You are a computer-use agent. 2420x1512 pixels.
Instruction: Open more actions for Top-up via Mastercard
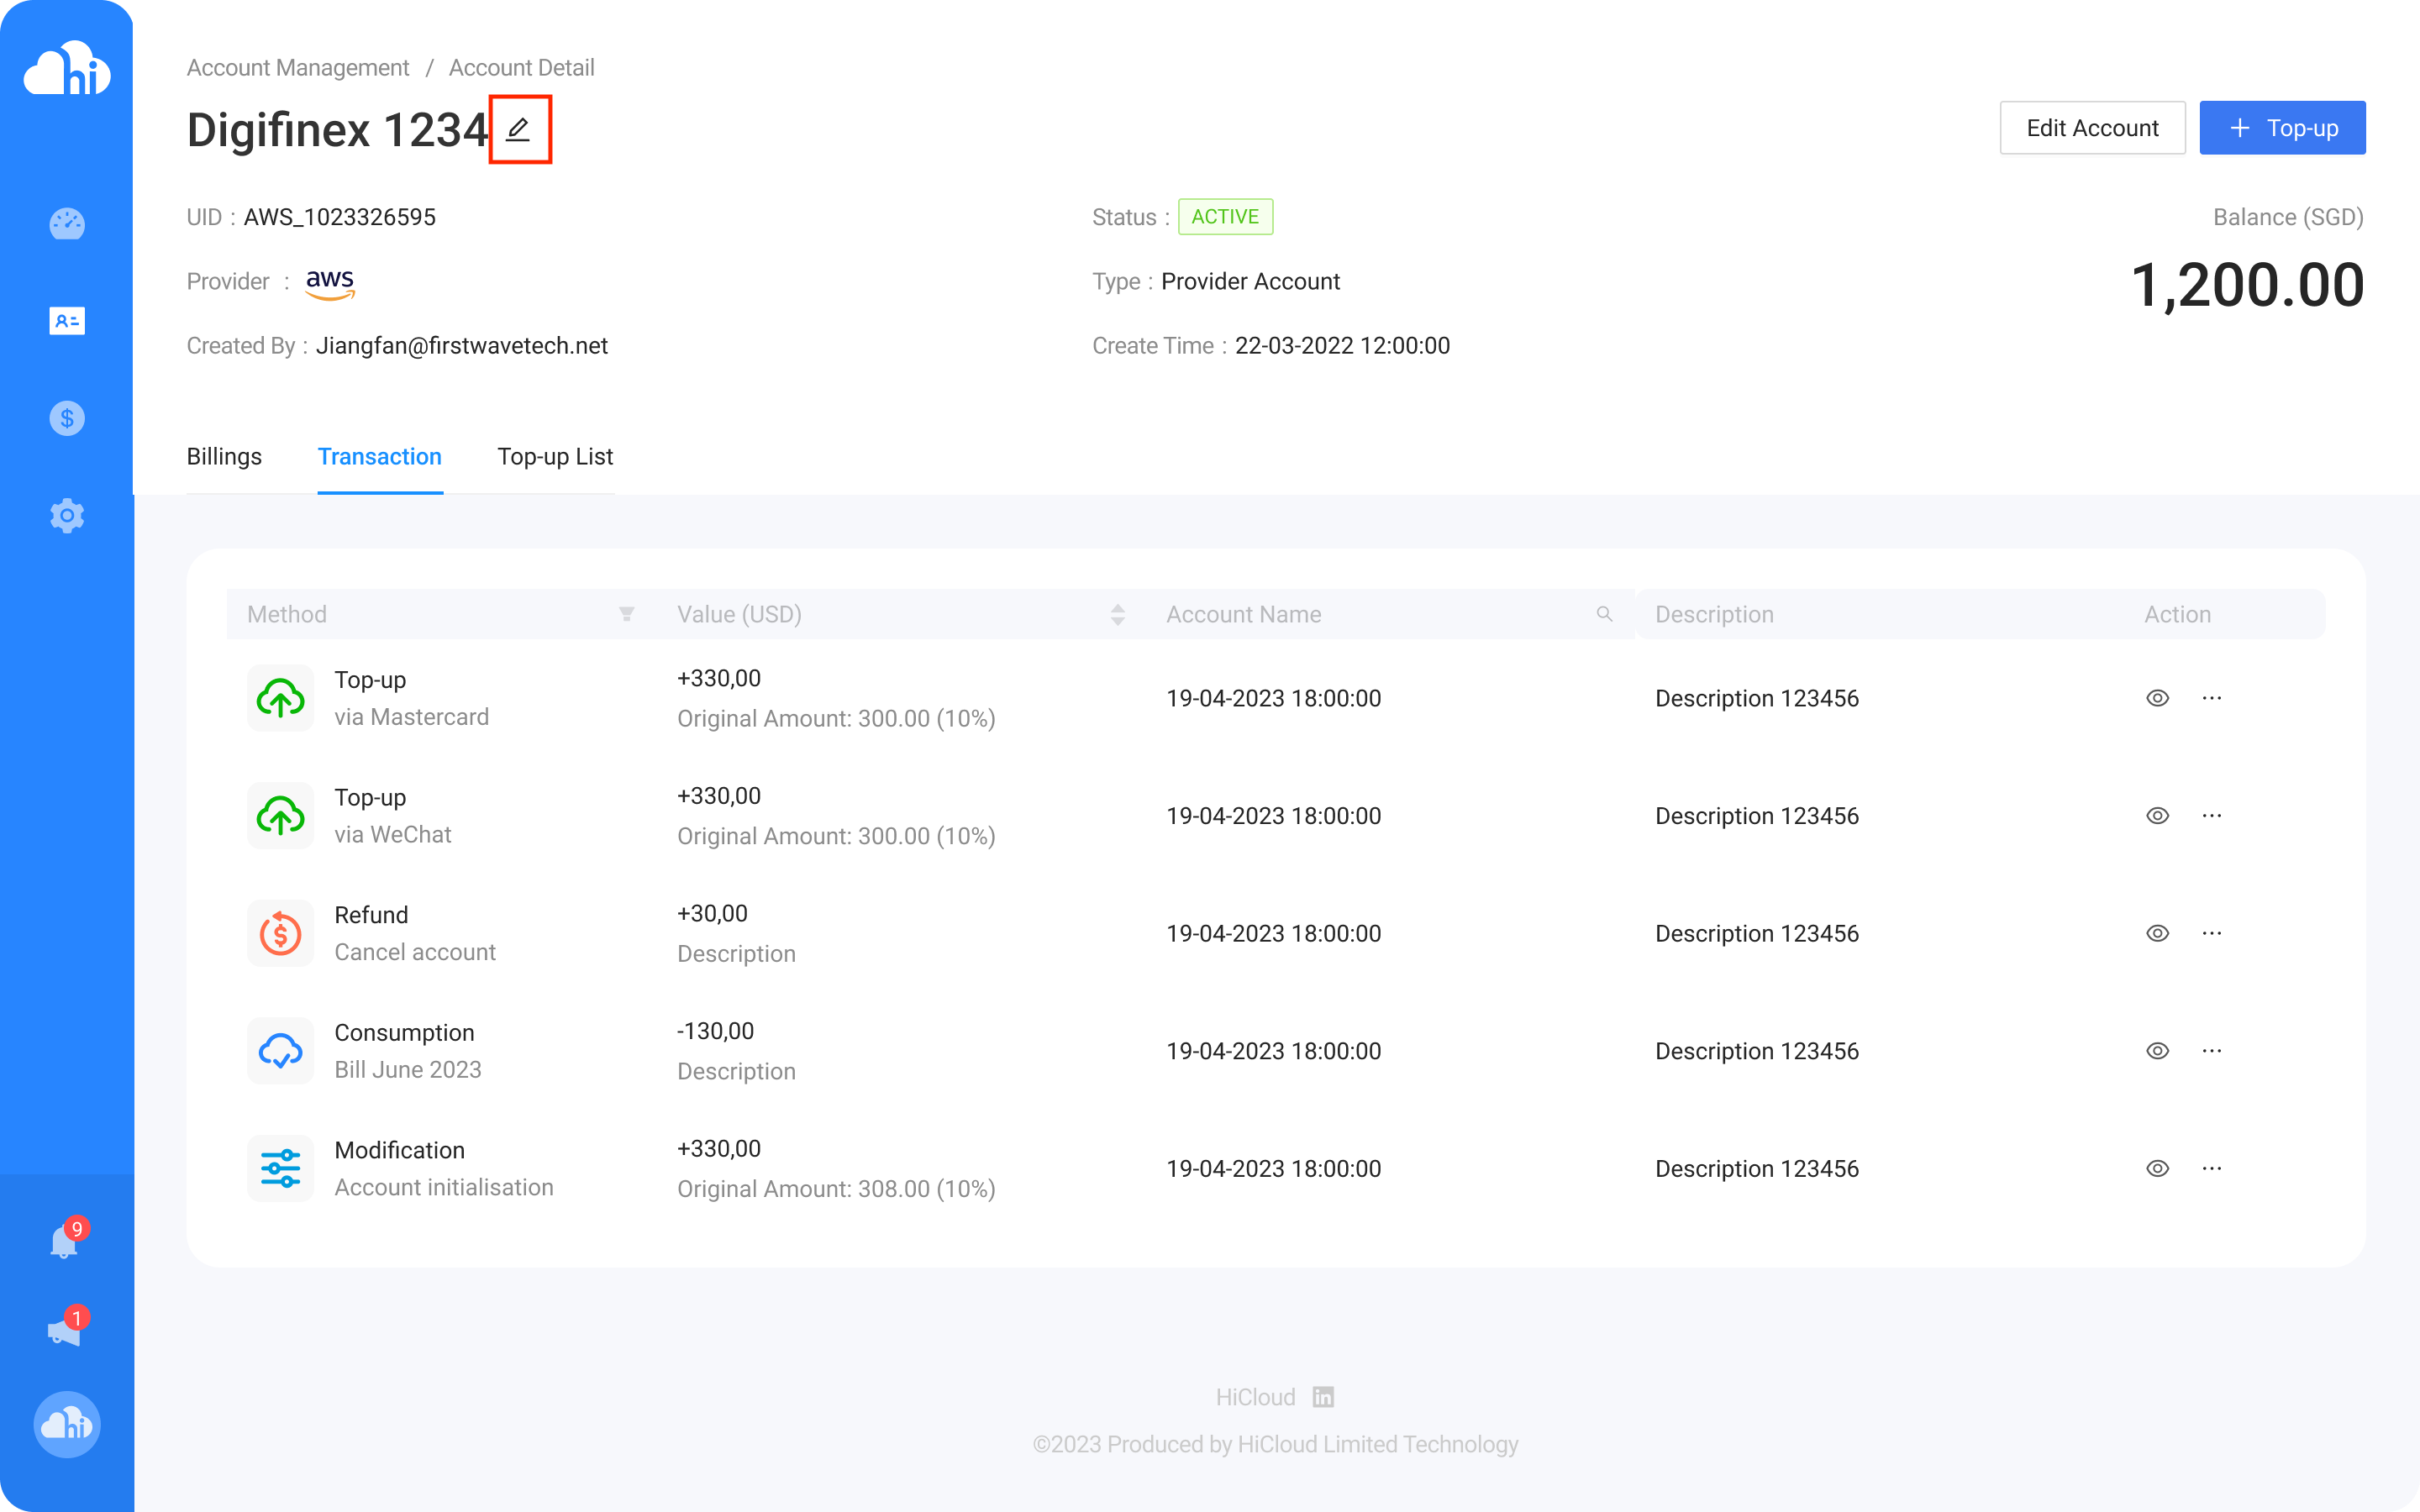2211,698
